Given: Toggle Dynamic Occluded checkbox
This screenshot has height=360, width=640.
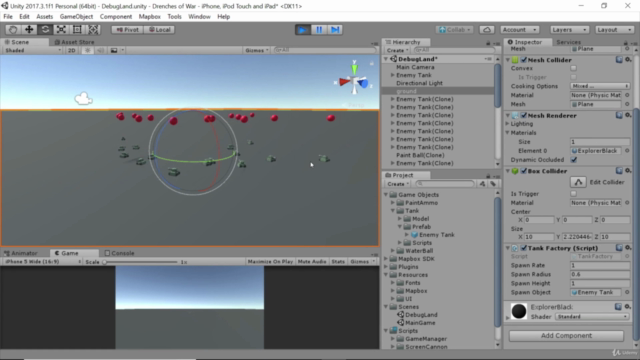Looking at the screenshot, I should (573, 160).
